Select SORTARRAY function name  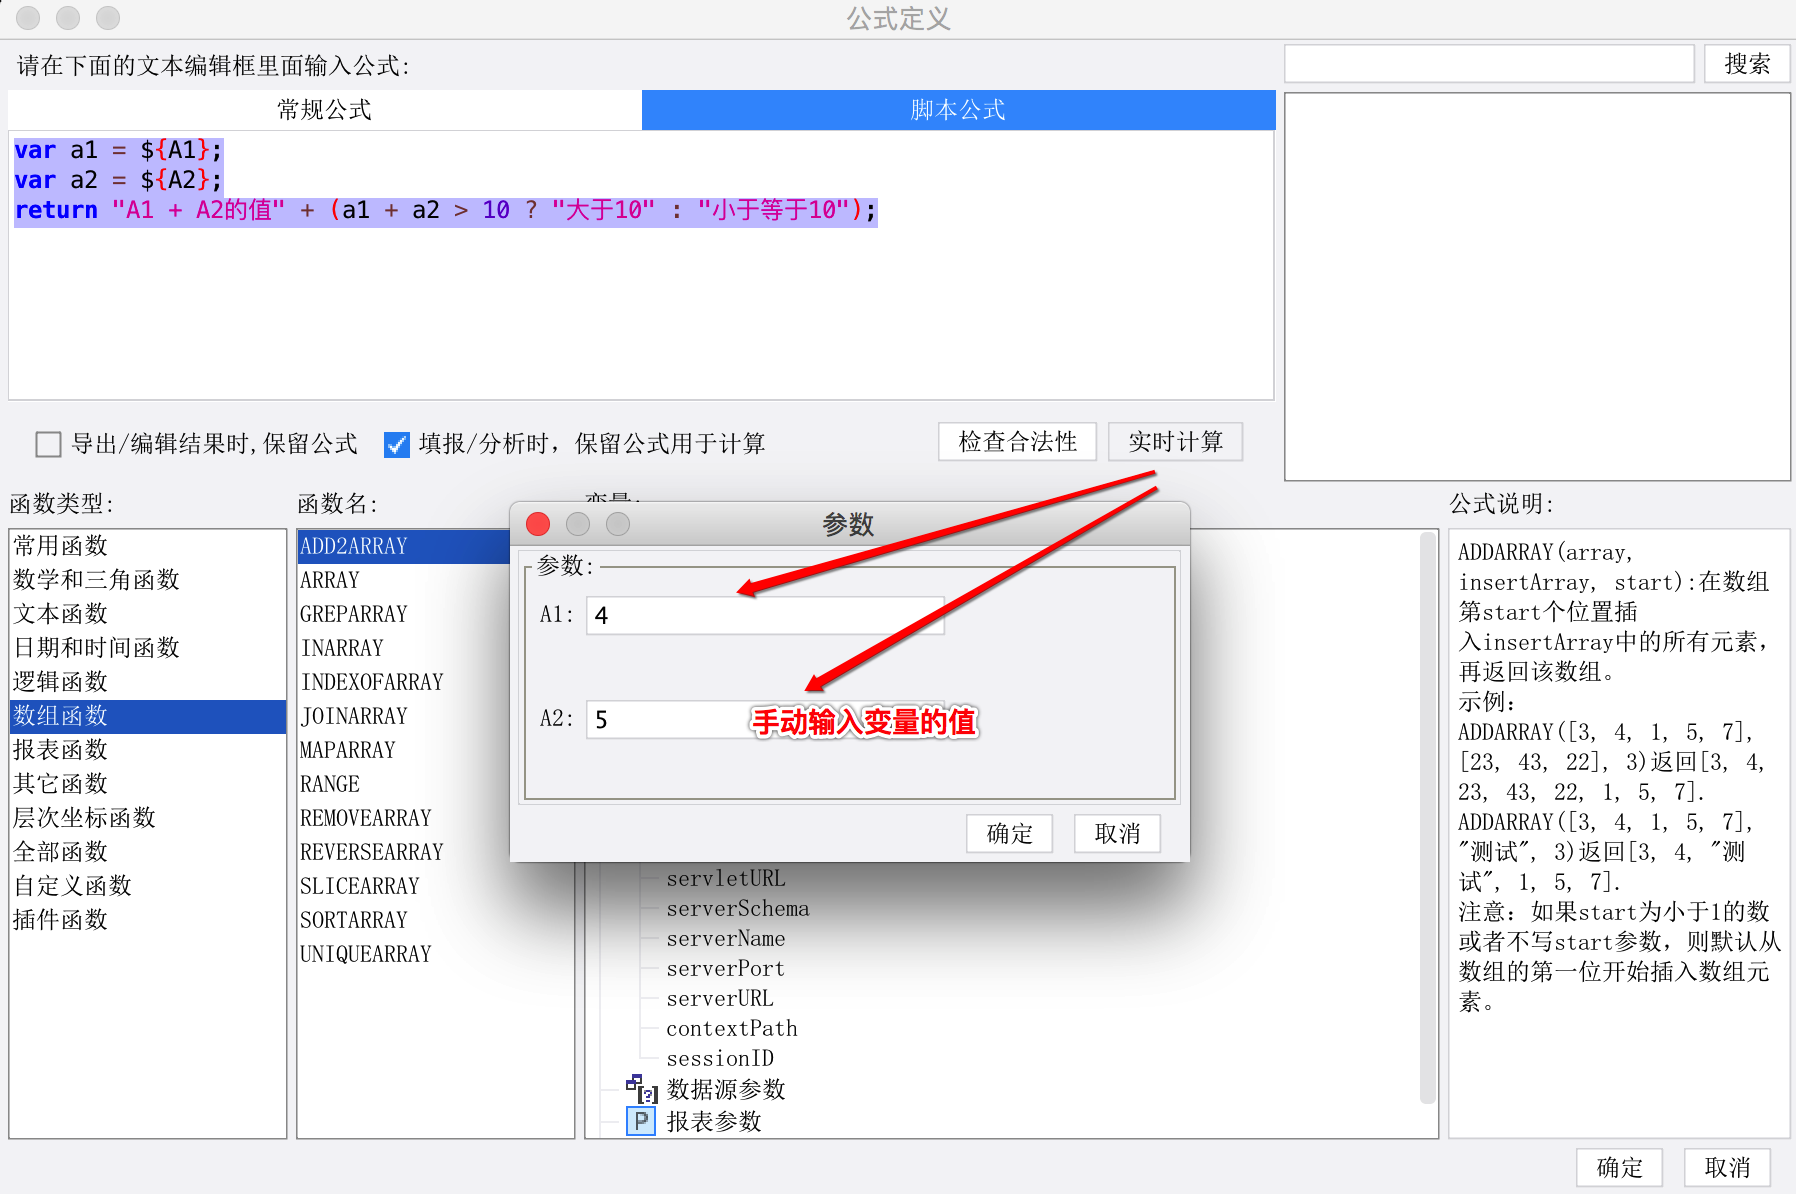tap(435, 920)
